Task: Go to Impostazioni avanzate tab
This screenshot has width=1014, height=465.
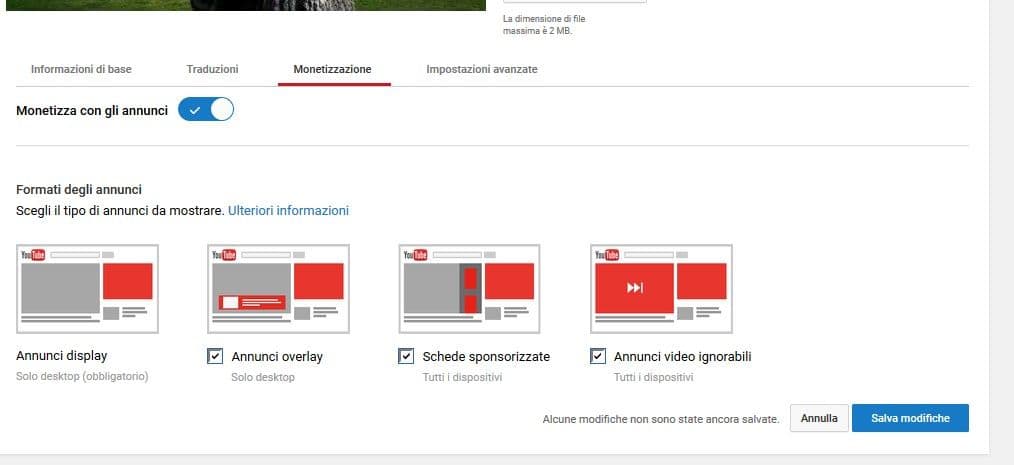Action: (482, 69)
